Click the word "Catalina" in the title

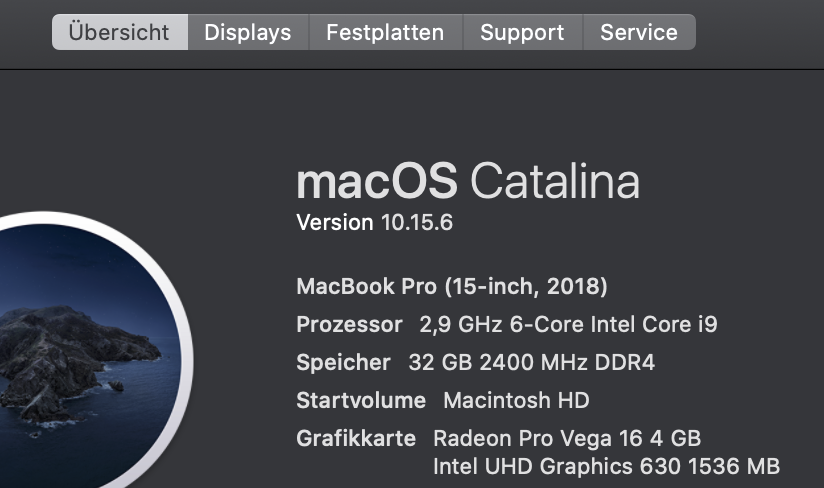coord(555,182)
